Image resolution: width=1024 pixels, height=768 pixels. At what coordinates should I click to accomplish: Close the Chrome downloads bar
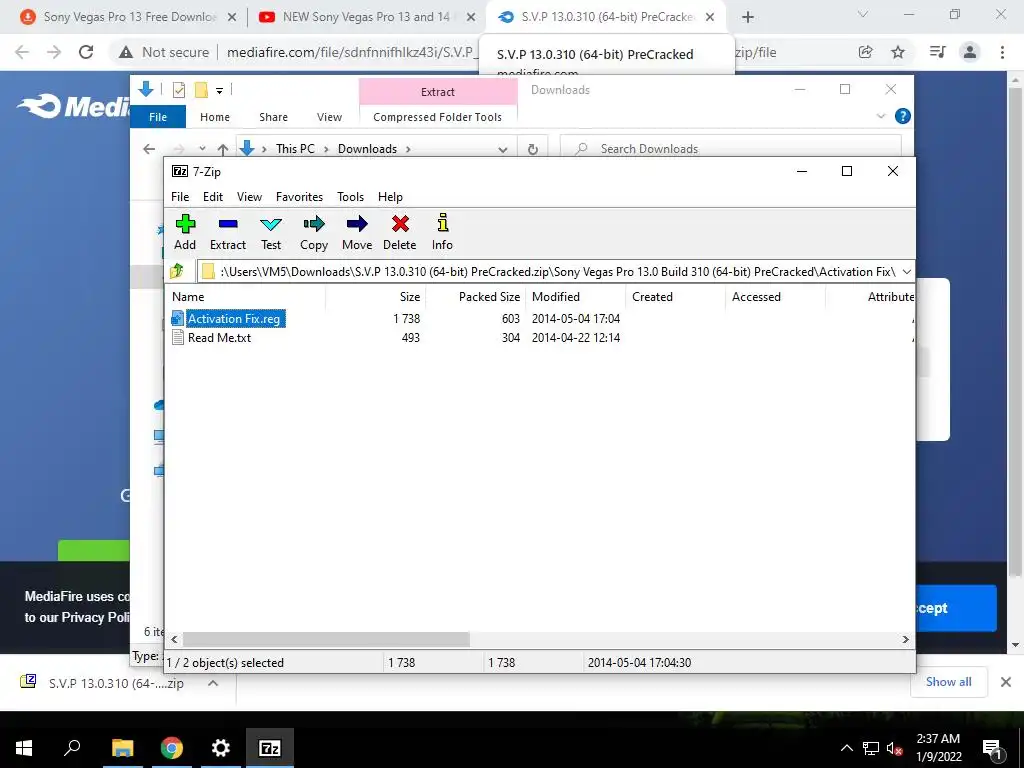(x=1006, y=682)
